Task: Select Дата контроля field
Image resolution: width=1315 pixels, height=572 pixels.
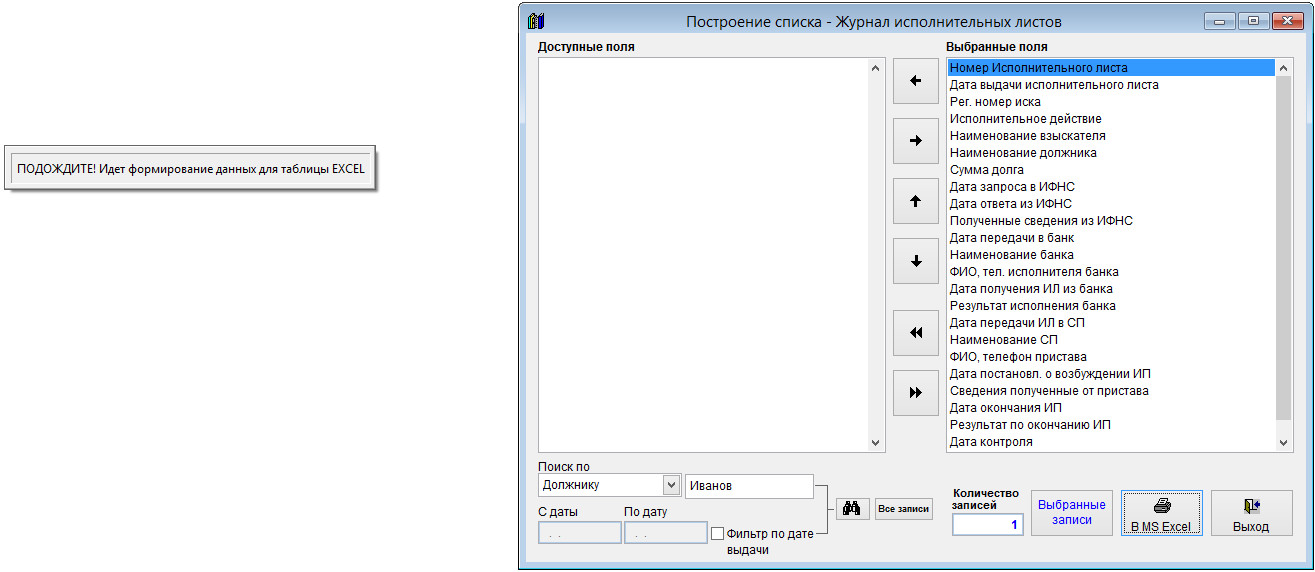Action: [x=1111, y=442]
